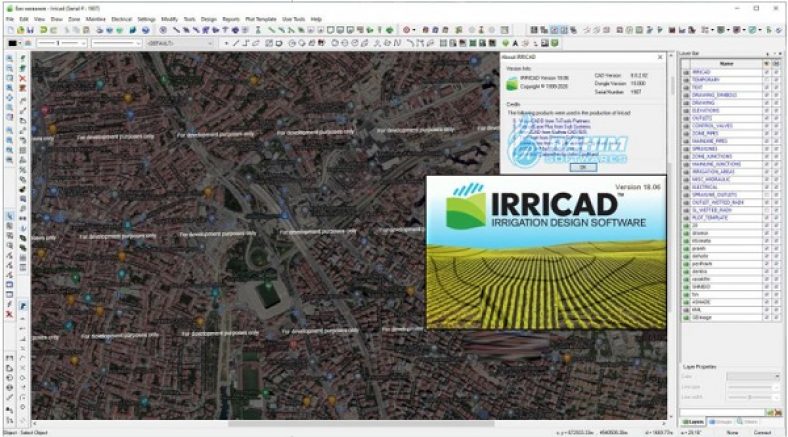Select the point tool plus icon
The height and width of the screenshot is (437, 788).
click(x=226, y=44)
